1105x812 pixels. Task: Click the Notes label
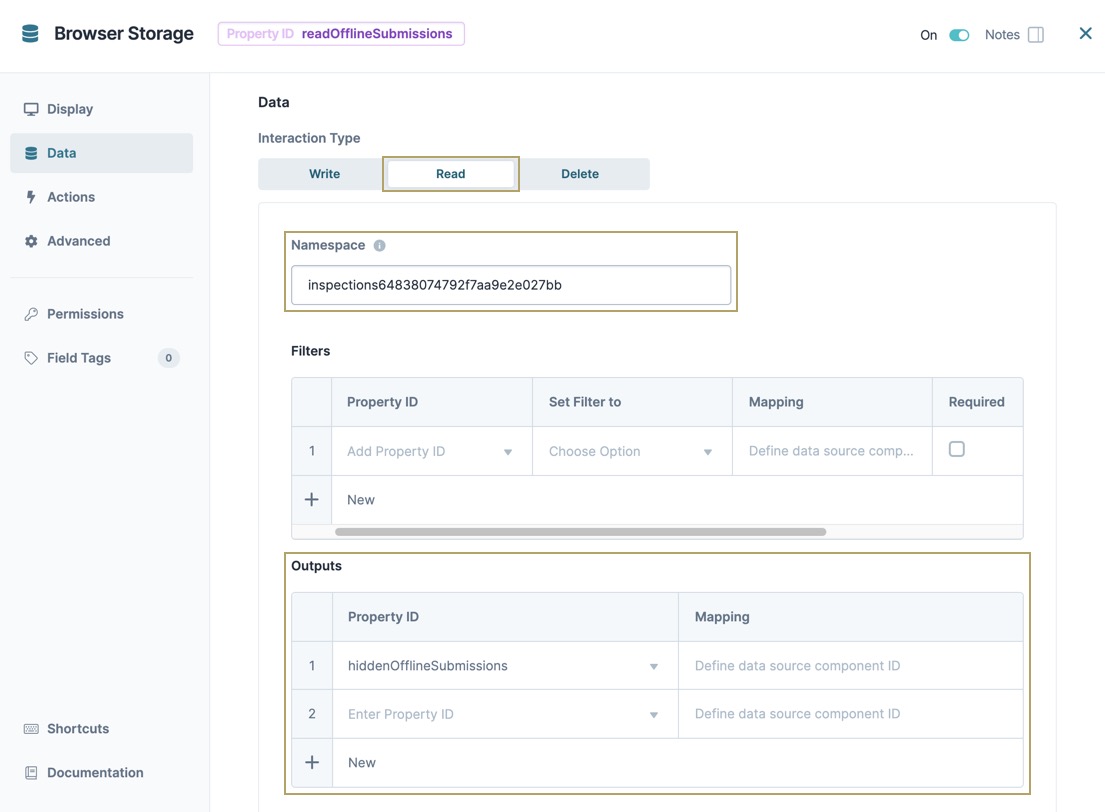tap(1002, 35)
